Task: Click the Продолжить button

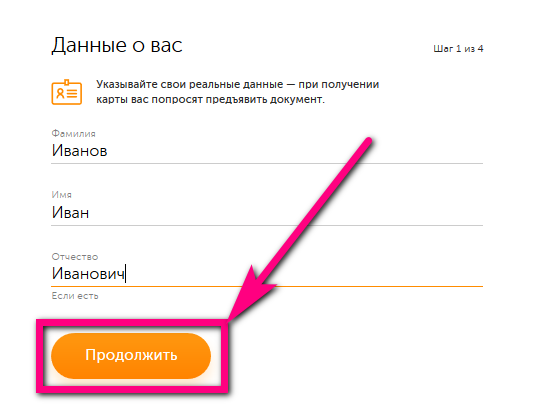Action: click(131, 356)
